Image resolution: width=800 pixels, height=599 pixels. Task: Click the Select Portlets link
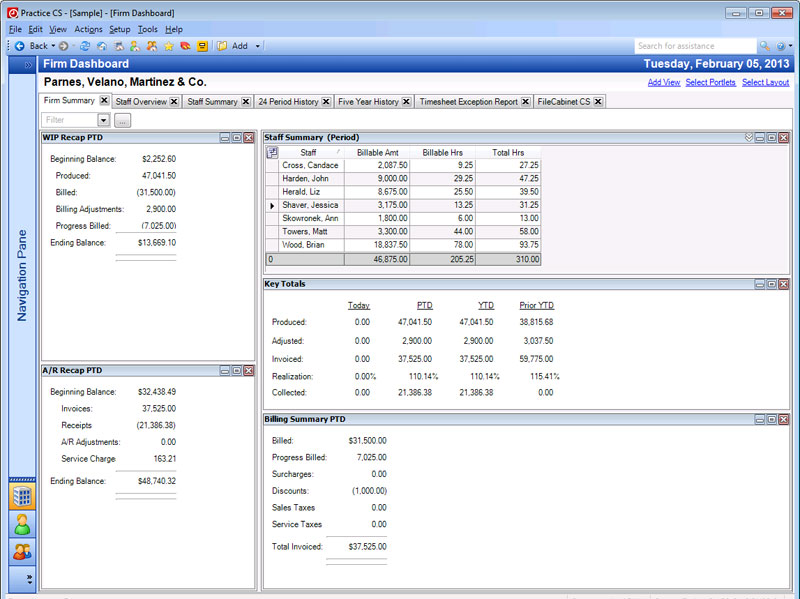[710, 82]
